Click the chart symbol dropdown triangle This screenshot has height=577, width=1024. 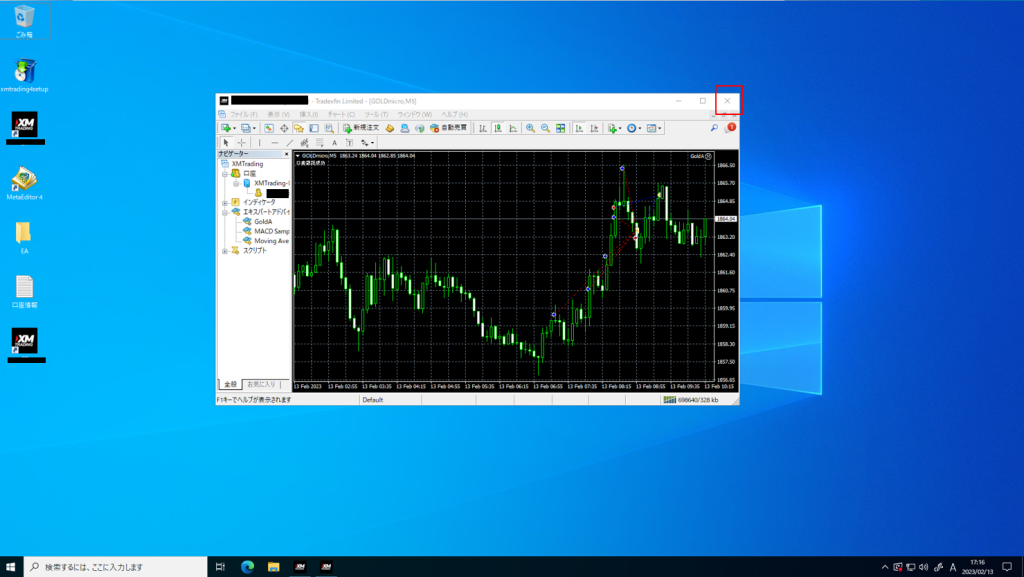pos(298,156)
